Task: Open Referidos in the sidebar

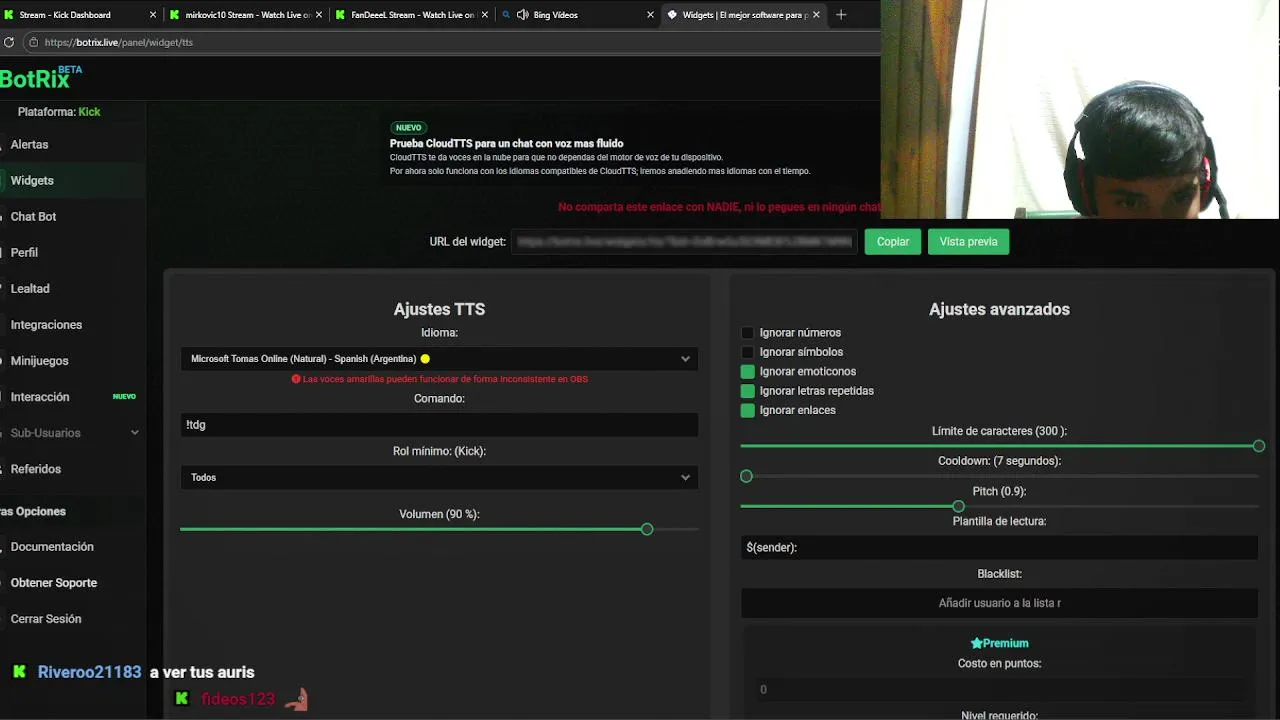Action: click(36, 469)
